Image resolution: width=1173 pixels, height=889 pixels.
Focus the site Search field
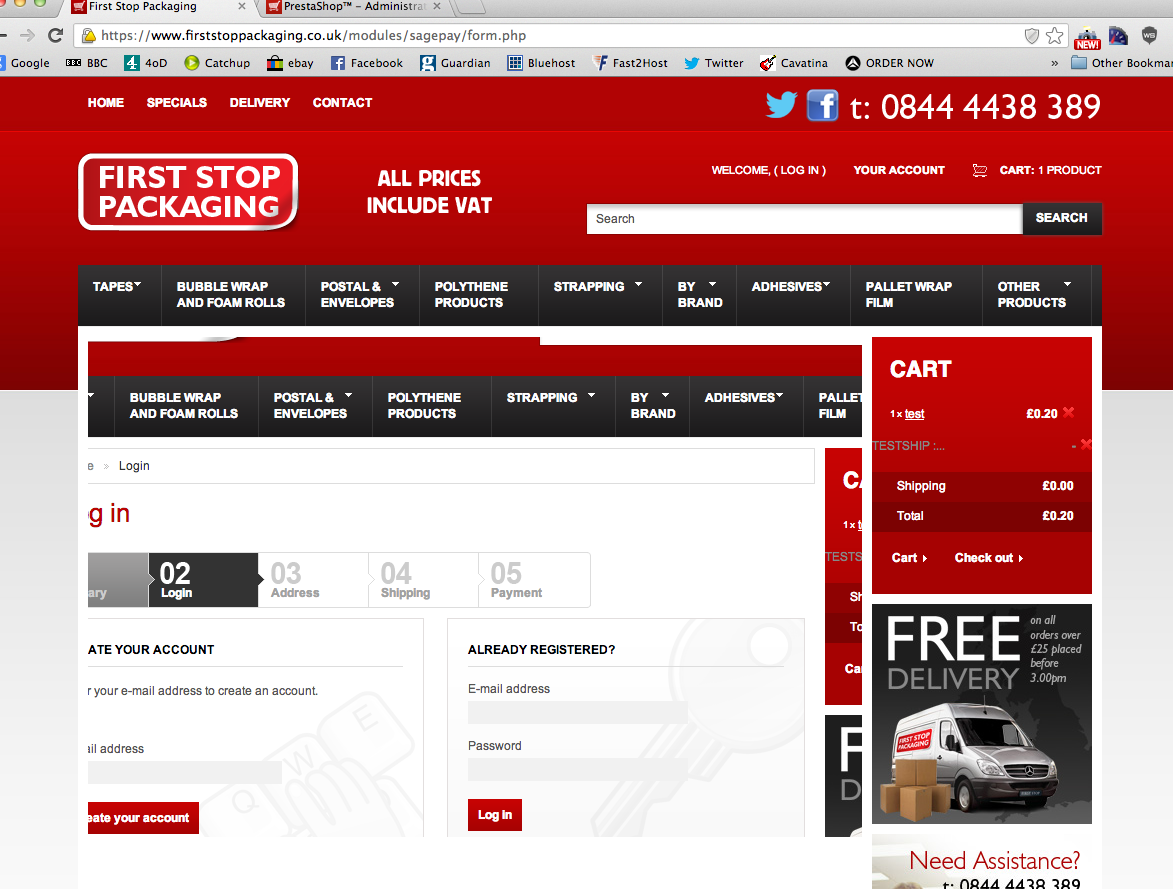tap(804, 219)
